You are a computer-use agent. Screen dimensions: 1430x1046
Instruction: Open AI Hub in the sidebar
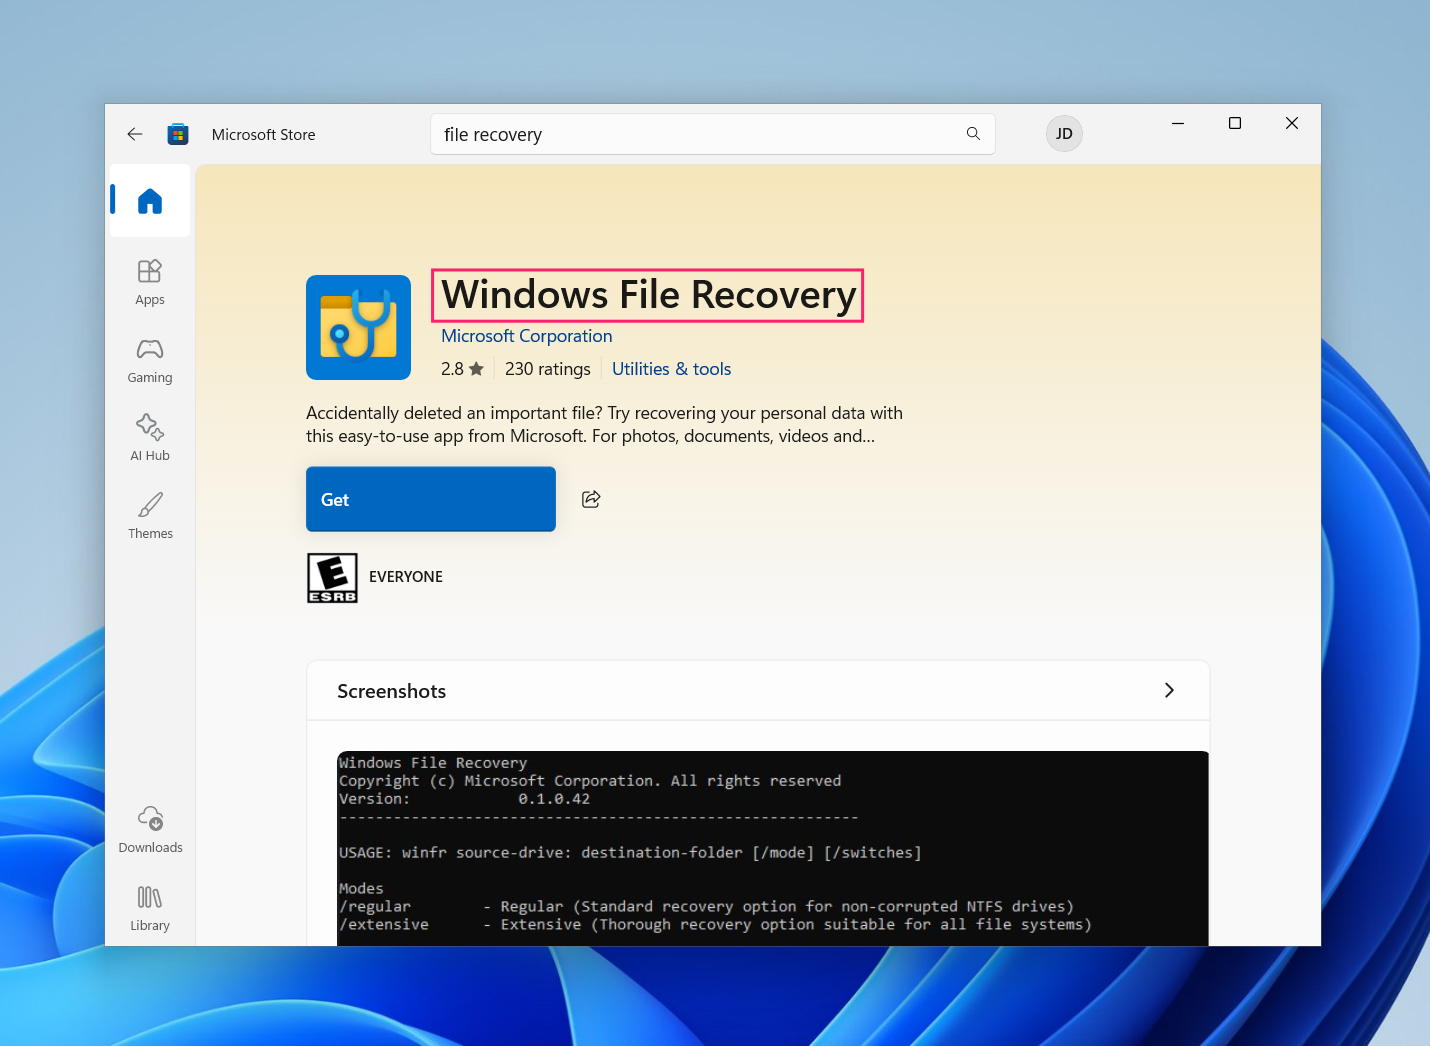(x=150, y=438)
